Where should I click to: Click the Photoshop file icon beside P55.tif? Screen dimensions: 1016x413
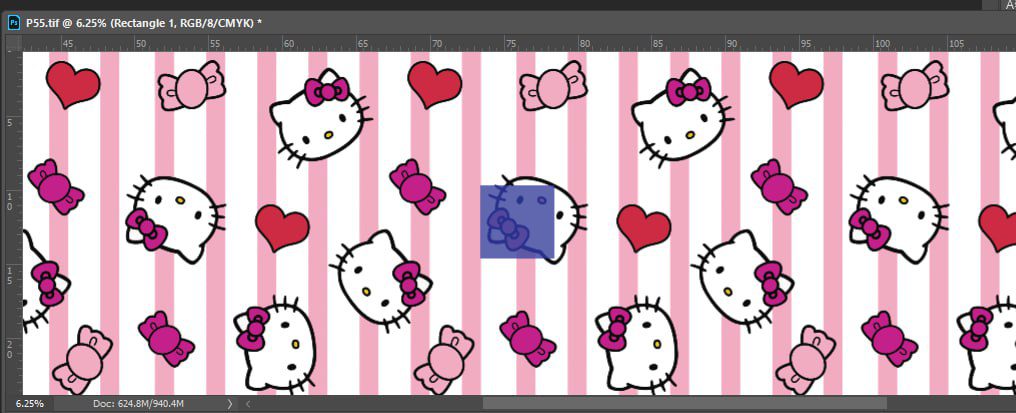pyautogui.click(x=13, y=23)
